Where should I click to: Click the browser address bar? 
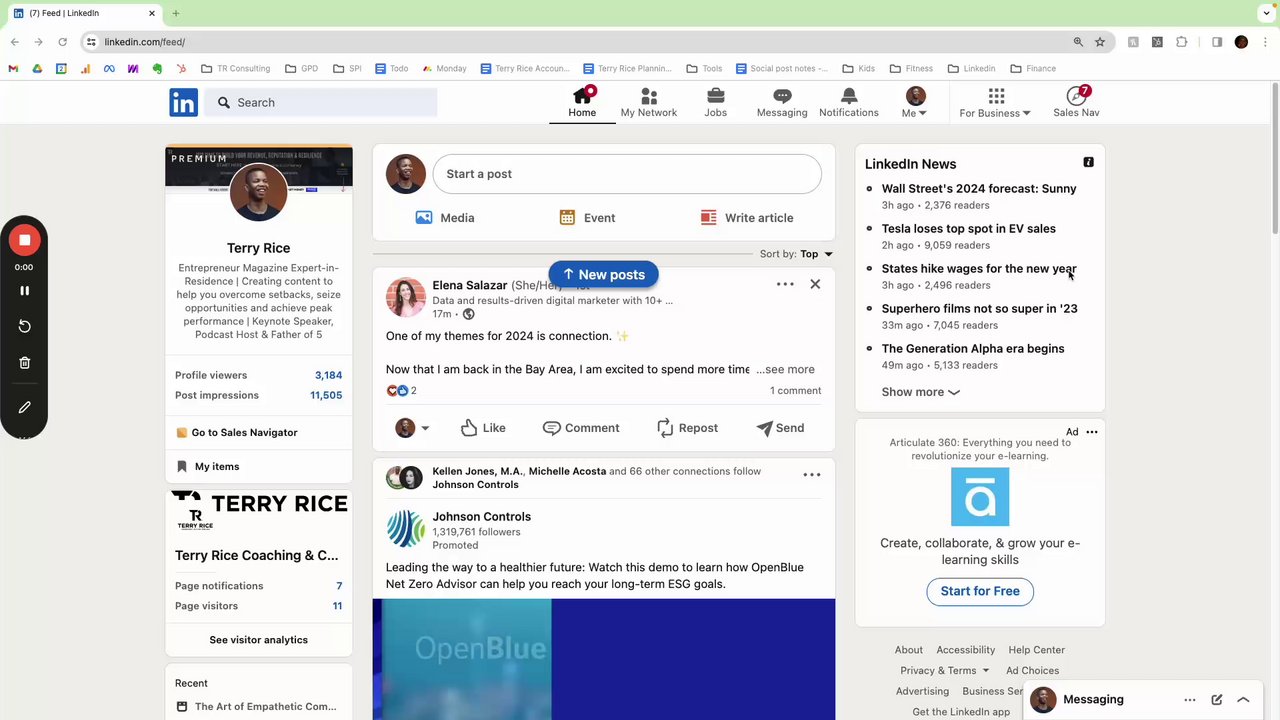tap(580, 42)
